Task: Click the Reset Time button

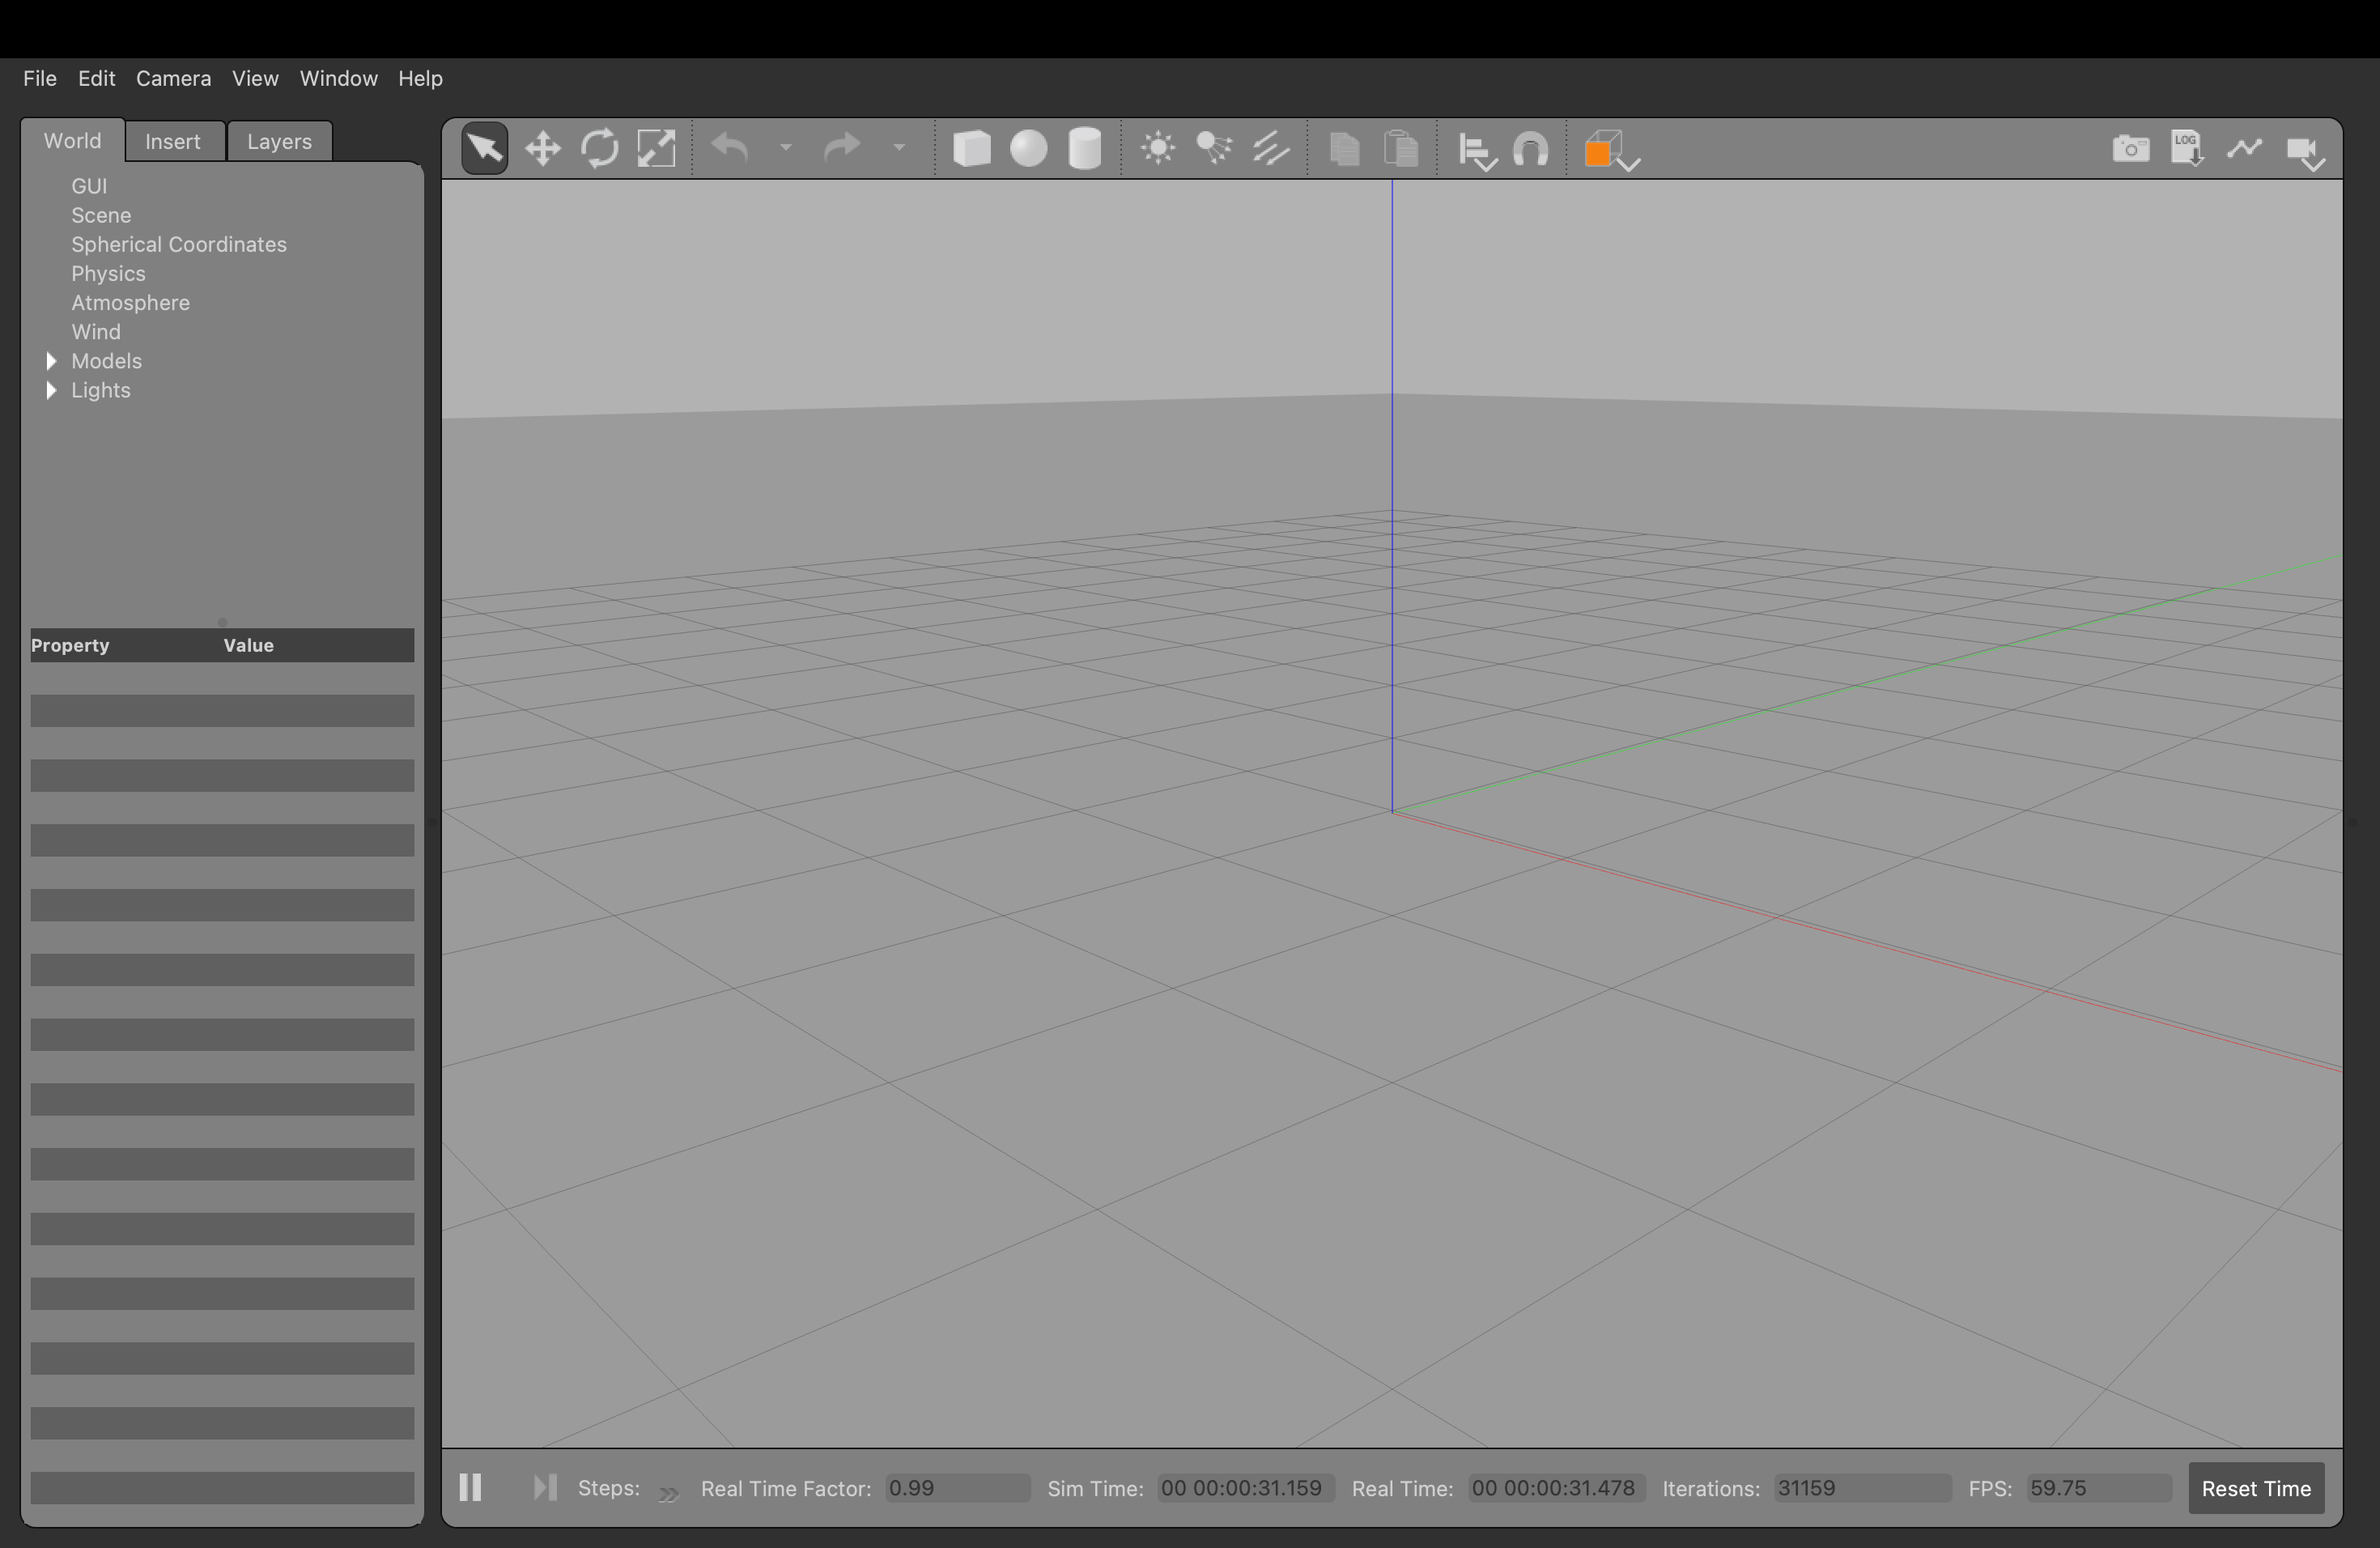Action: 2256,1488
